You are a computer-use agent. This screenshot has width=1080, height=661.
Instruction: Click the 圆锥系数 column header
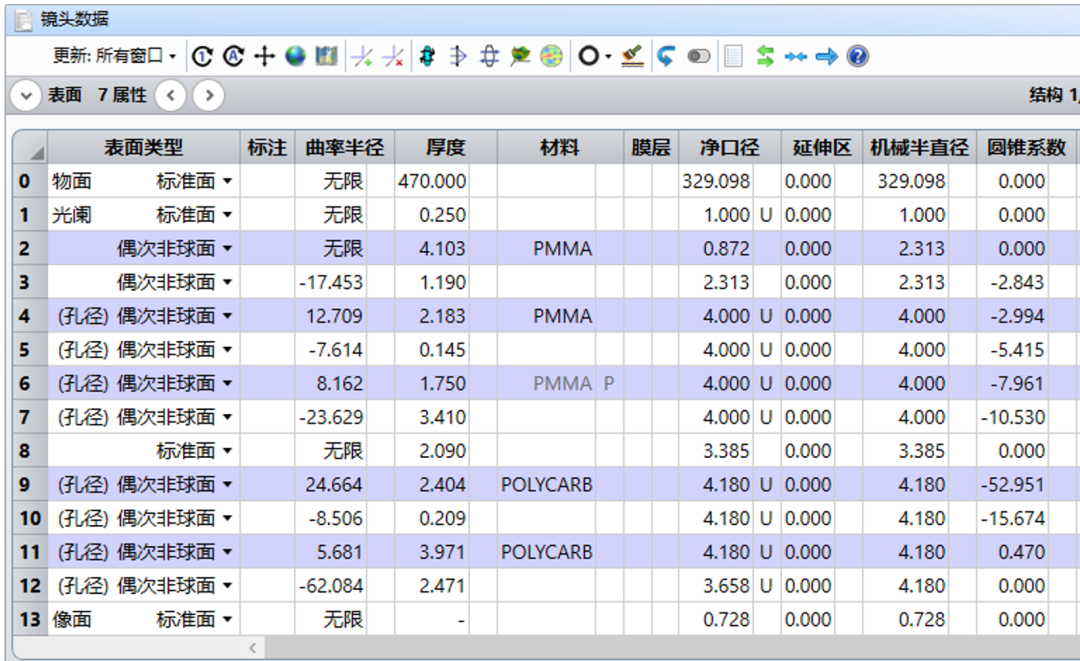point(1026,147)
